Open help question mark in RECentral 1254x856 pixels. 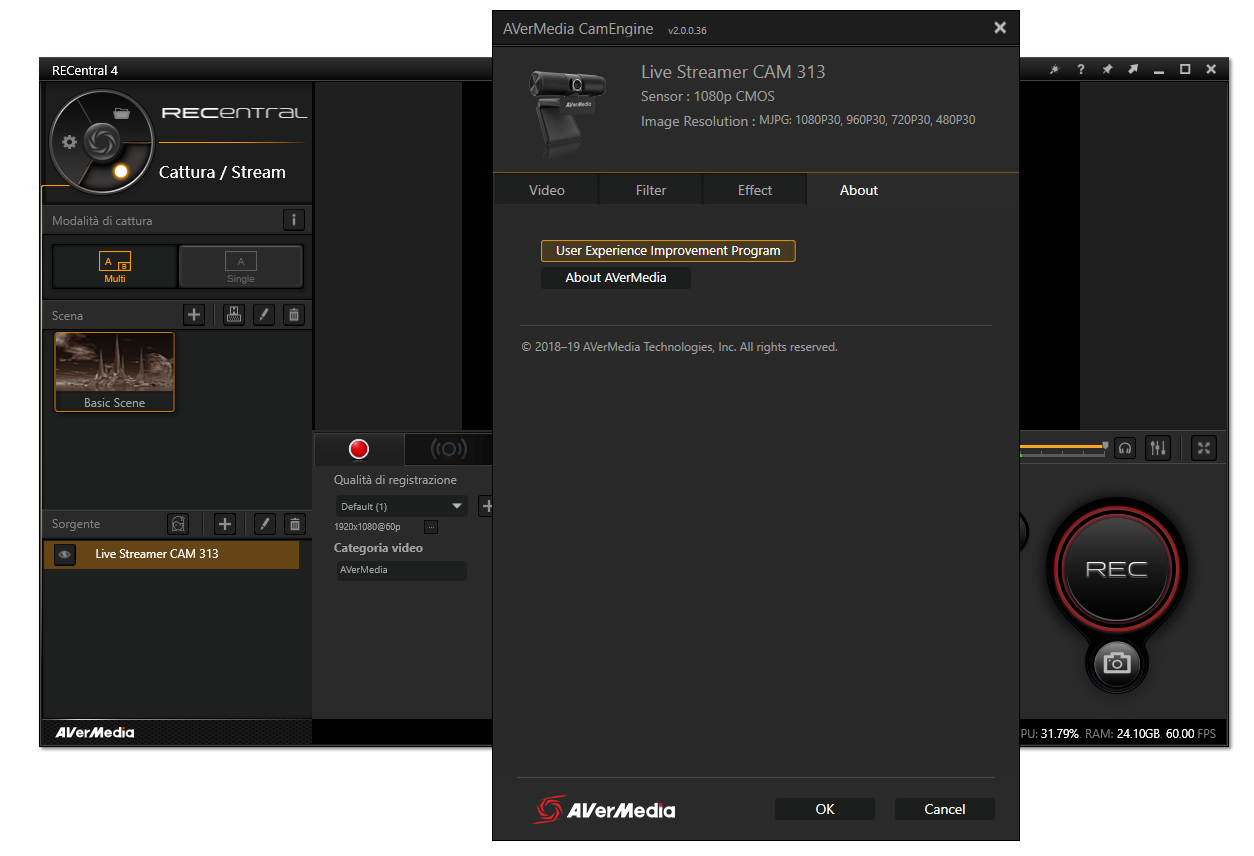pyautogui.click(x=1081, y=70)
